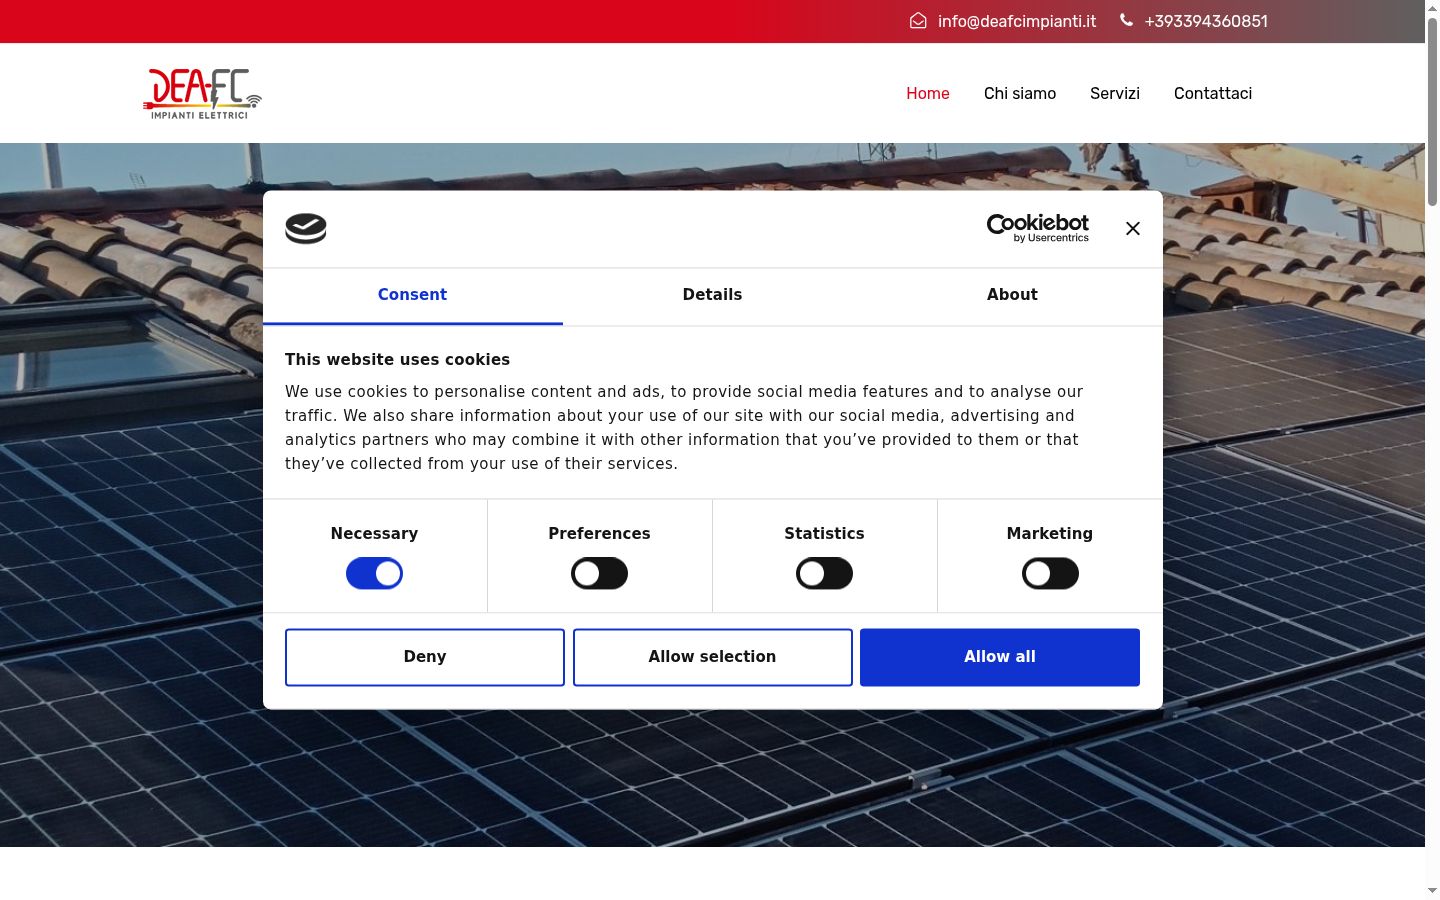Image resolution: width=1440 pixels, height=900 pixels.
Task: Click the info@deafcimpianti.it email link
Action: [x=1017, y=21]
